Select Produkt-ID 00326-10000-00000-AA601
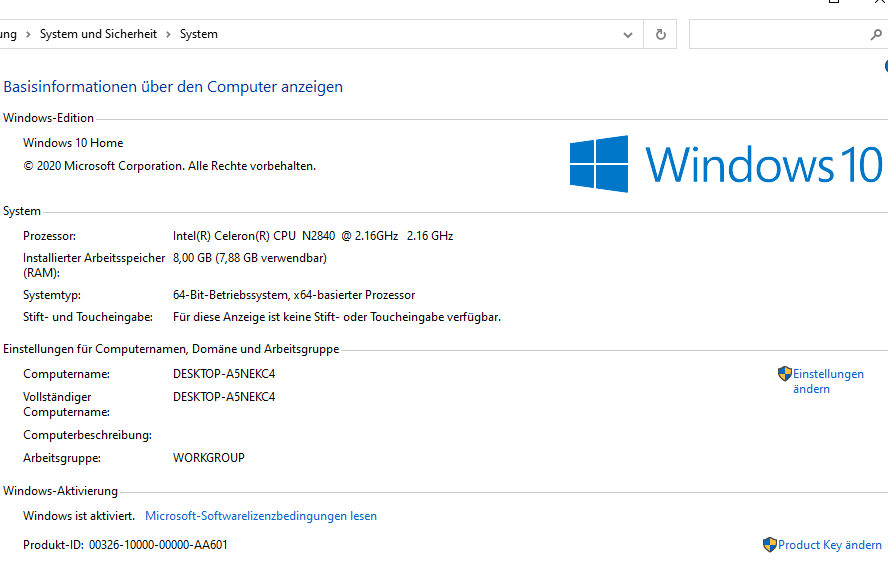The image size is (888, 573). [x=125, y=545]
